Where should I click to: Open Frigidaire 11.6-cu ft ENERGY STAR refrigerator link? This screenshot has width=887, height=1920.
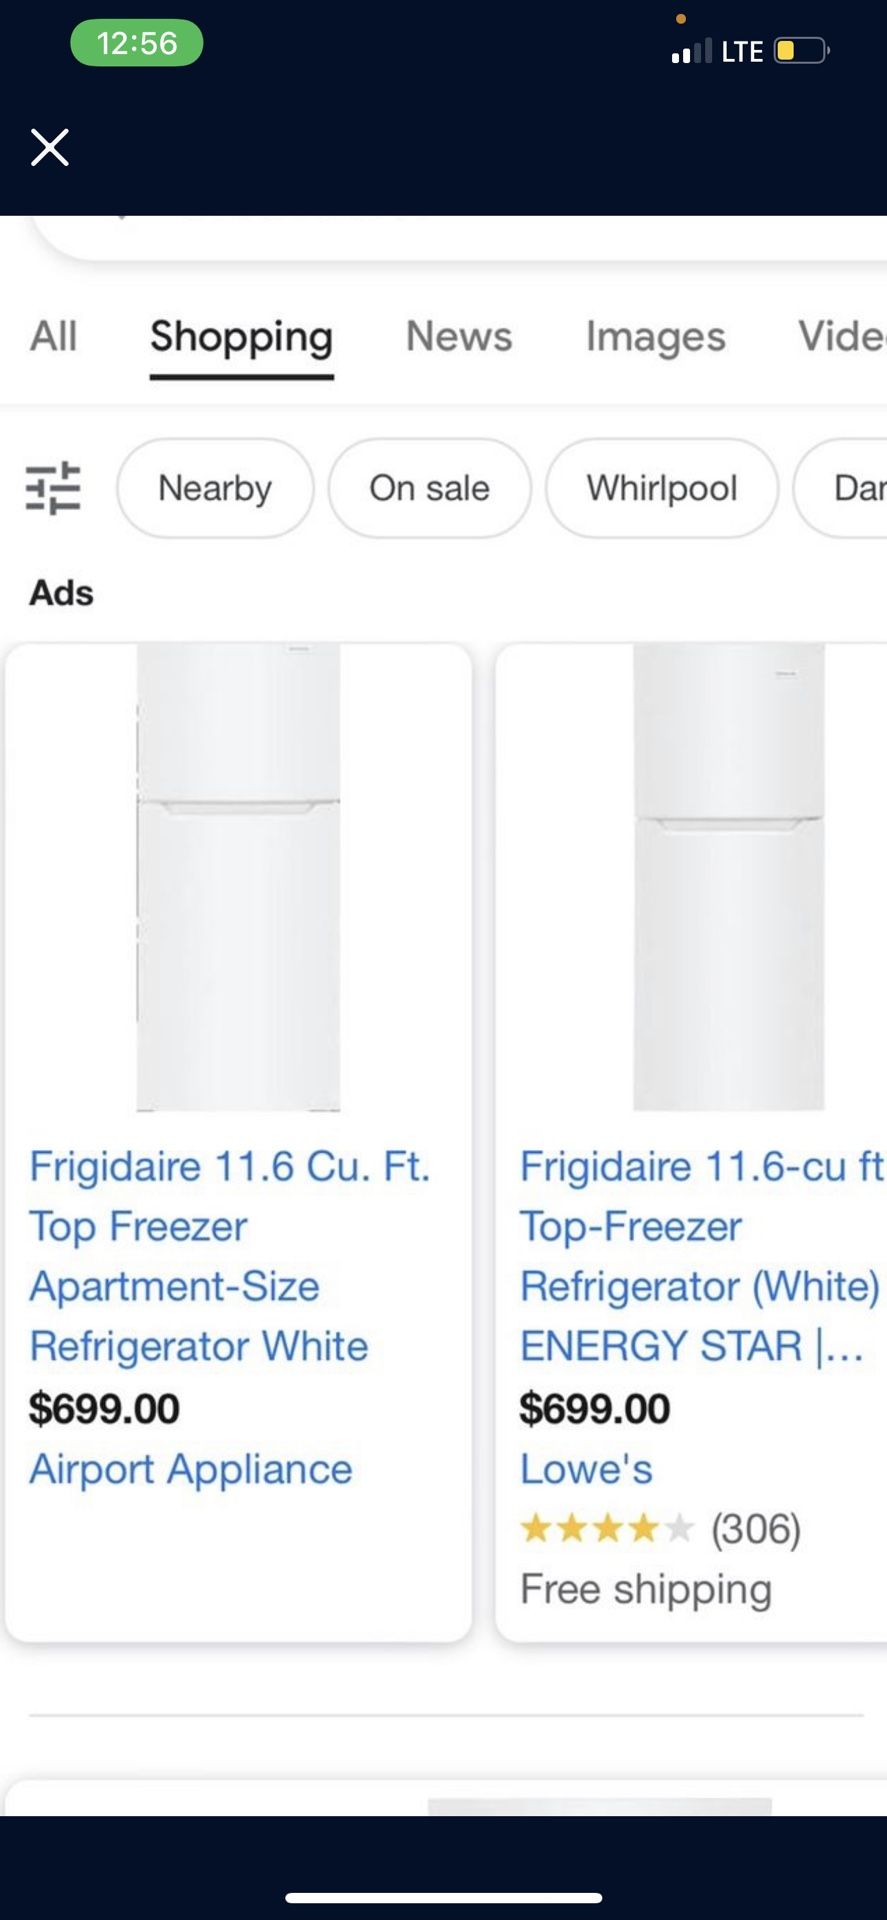point(699,1256)
